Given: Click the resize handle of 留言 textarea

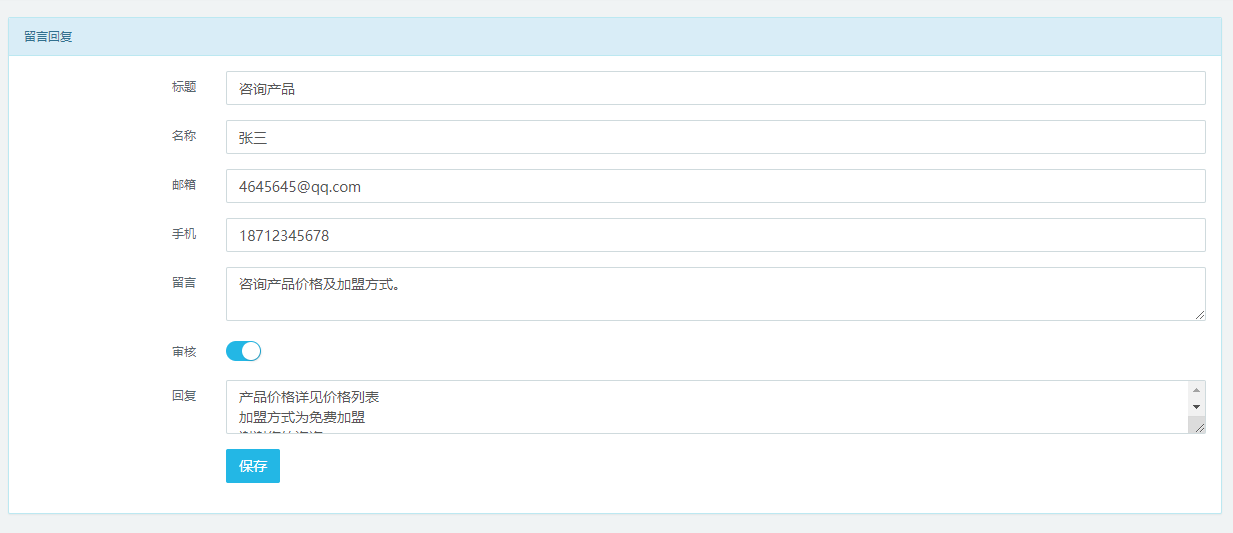Looking at the screenshot, I should click(x=1199, y=314).
